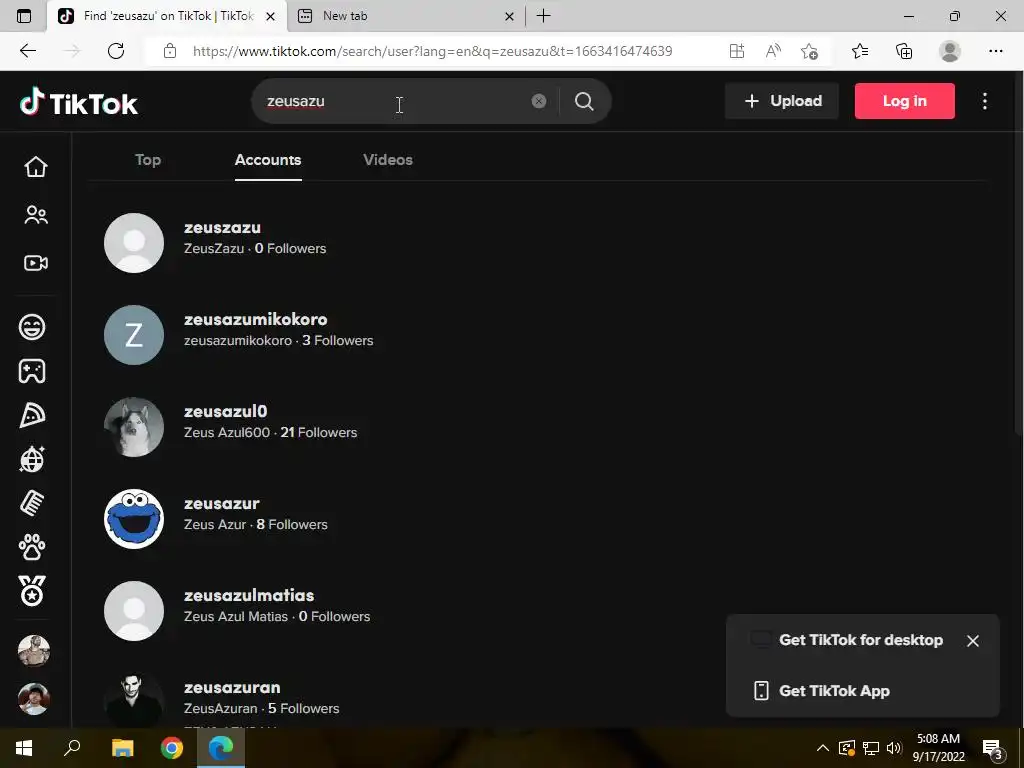
Task: Click Get TikTok for desktop
Action: point(861,640)
